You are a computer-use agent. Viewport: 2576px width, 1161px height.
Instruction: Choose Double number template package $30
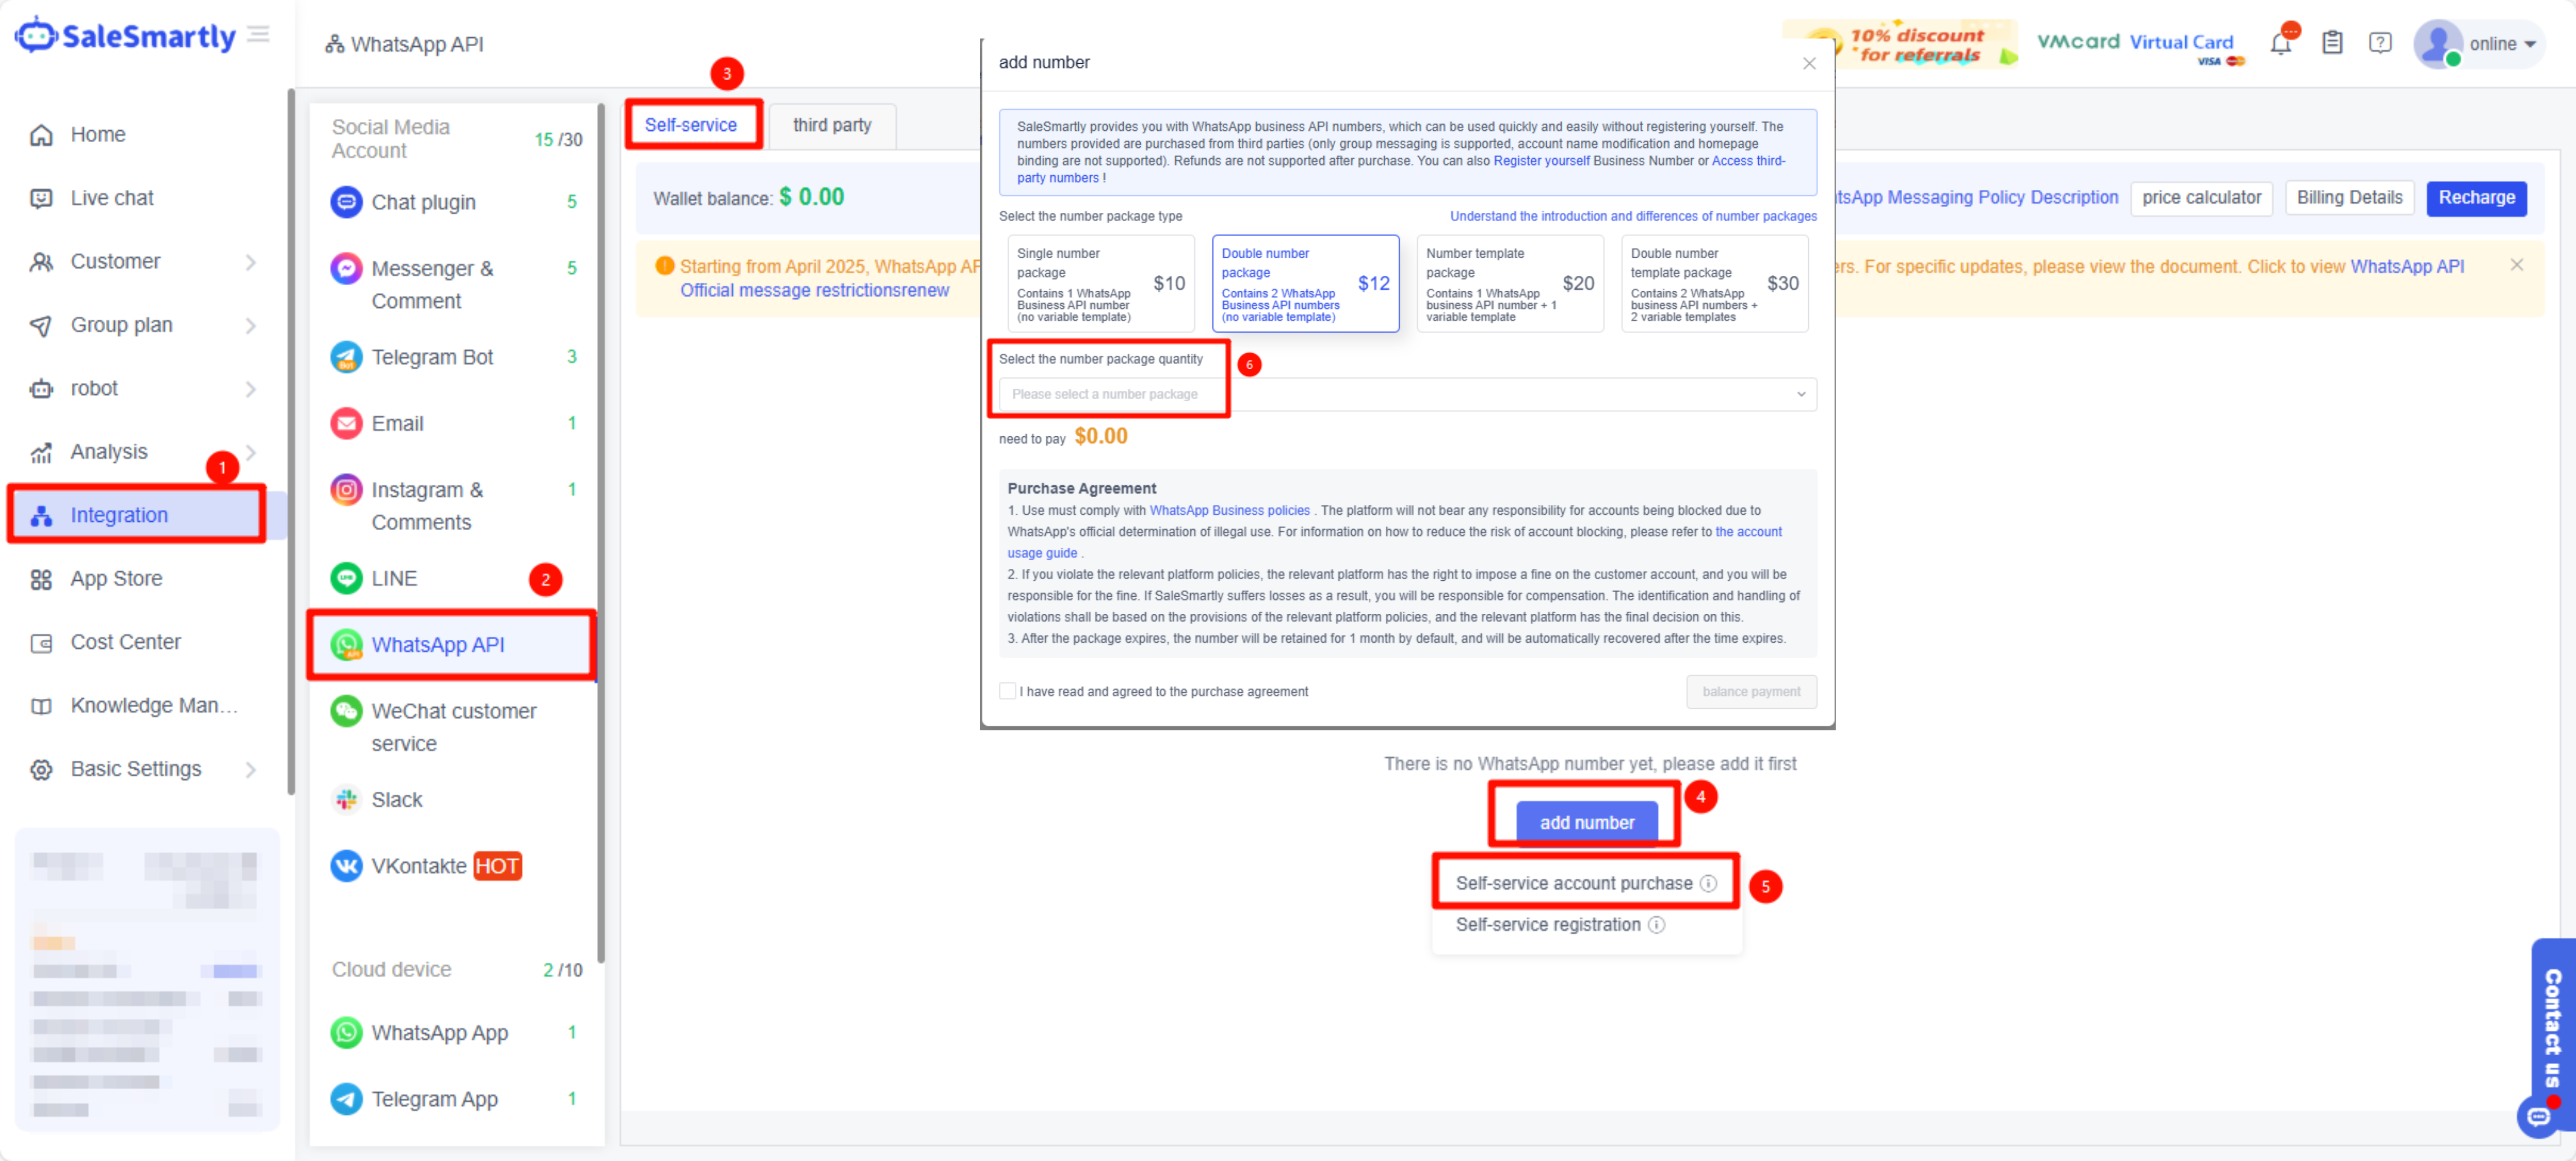(1714, 283)
